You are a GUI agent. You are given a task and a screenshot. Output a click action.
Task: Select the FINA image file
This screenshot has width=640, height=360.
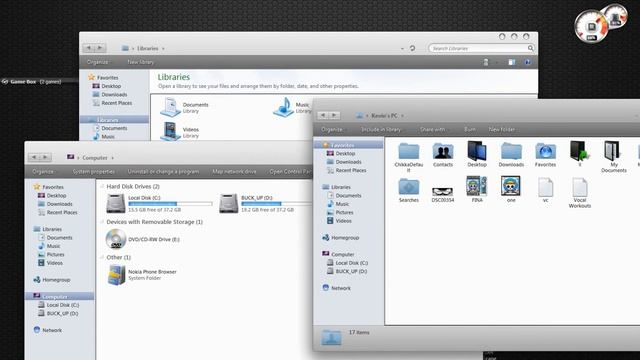point(477,186)
